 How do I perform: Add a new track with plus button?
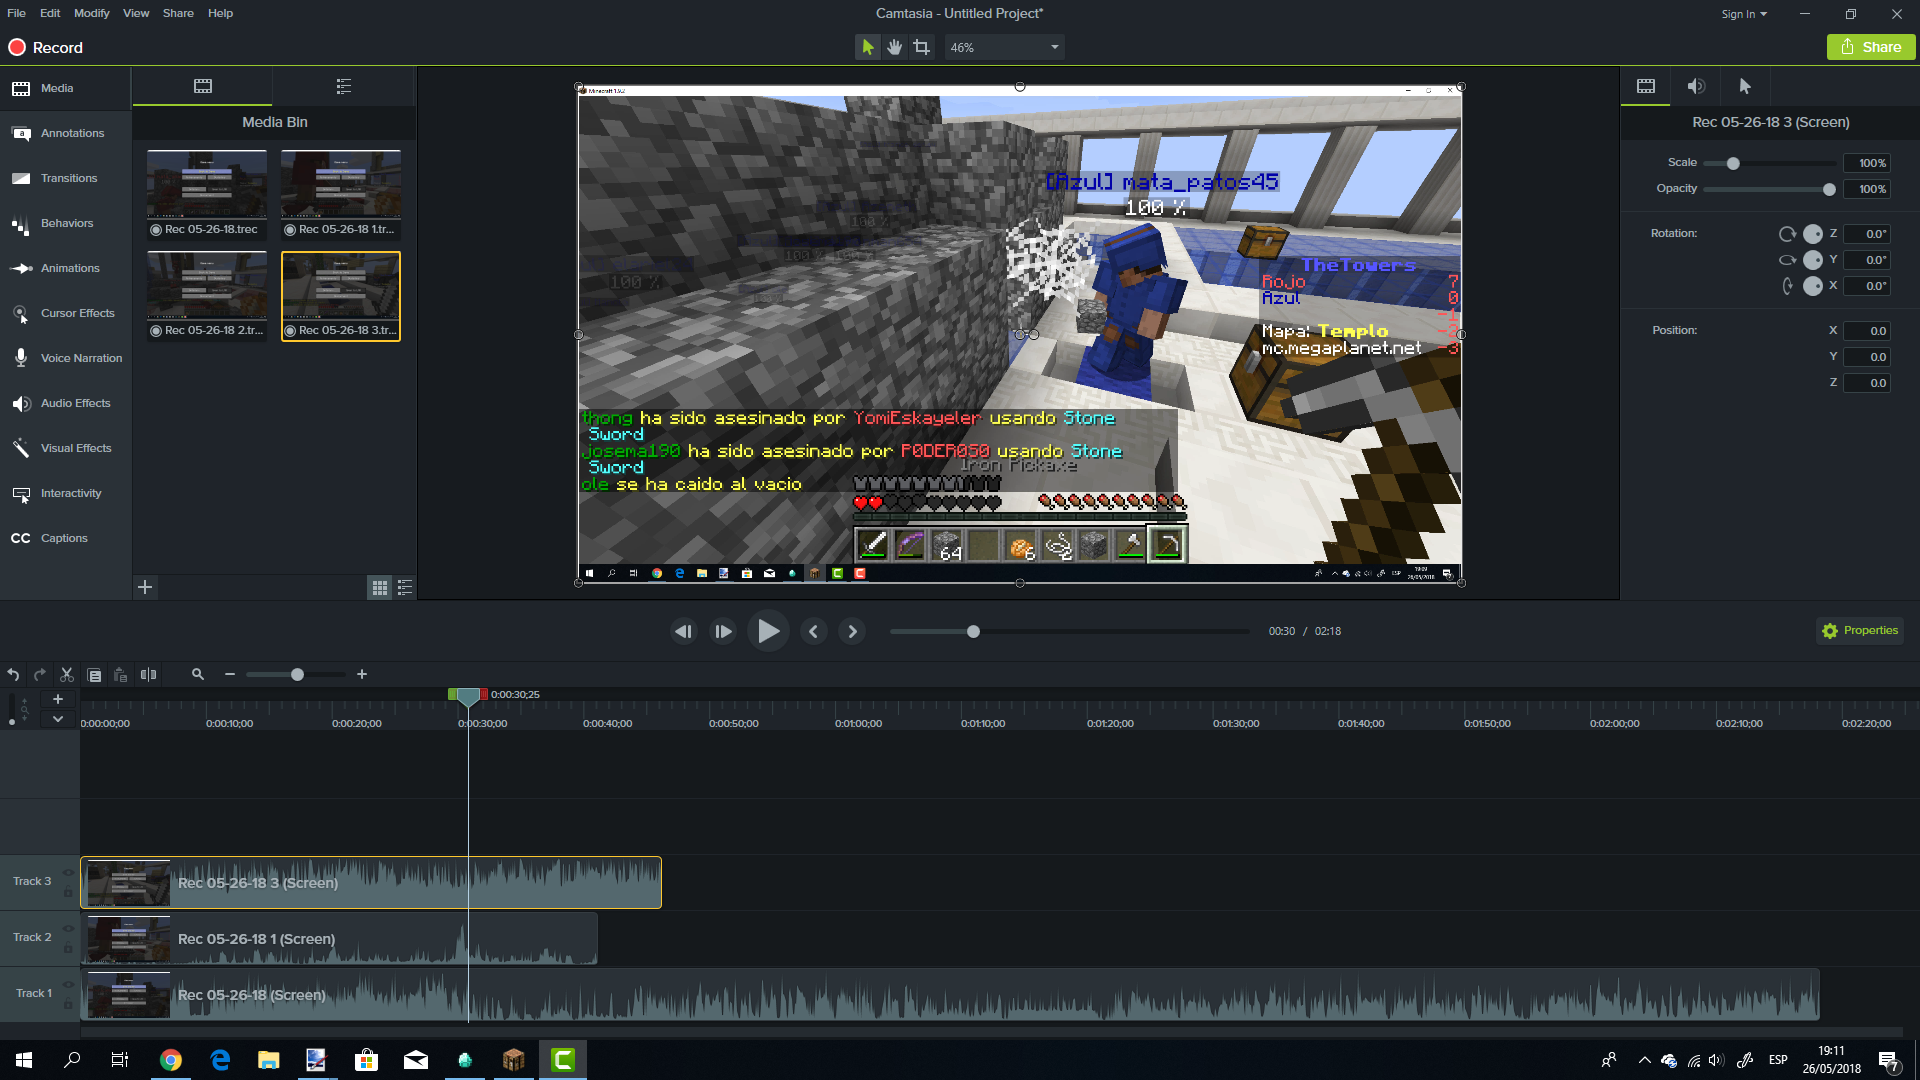point(58,699)
